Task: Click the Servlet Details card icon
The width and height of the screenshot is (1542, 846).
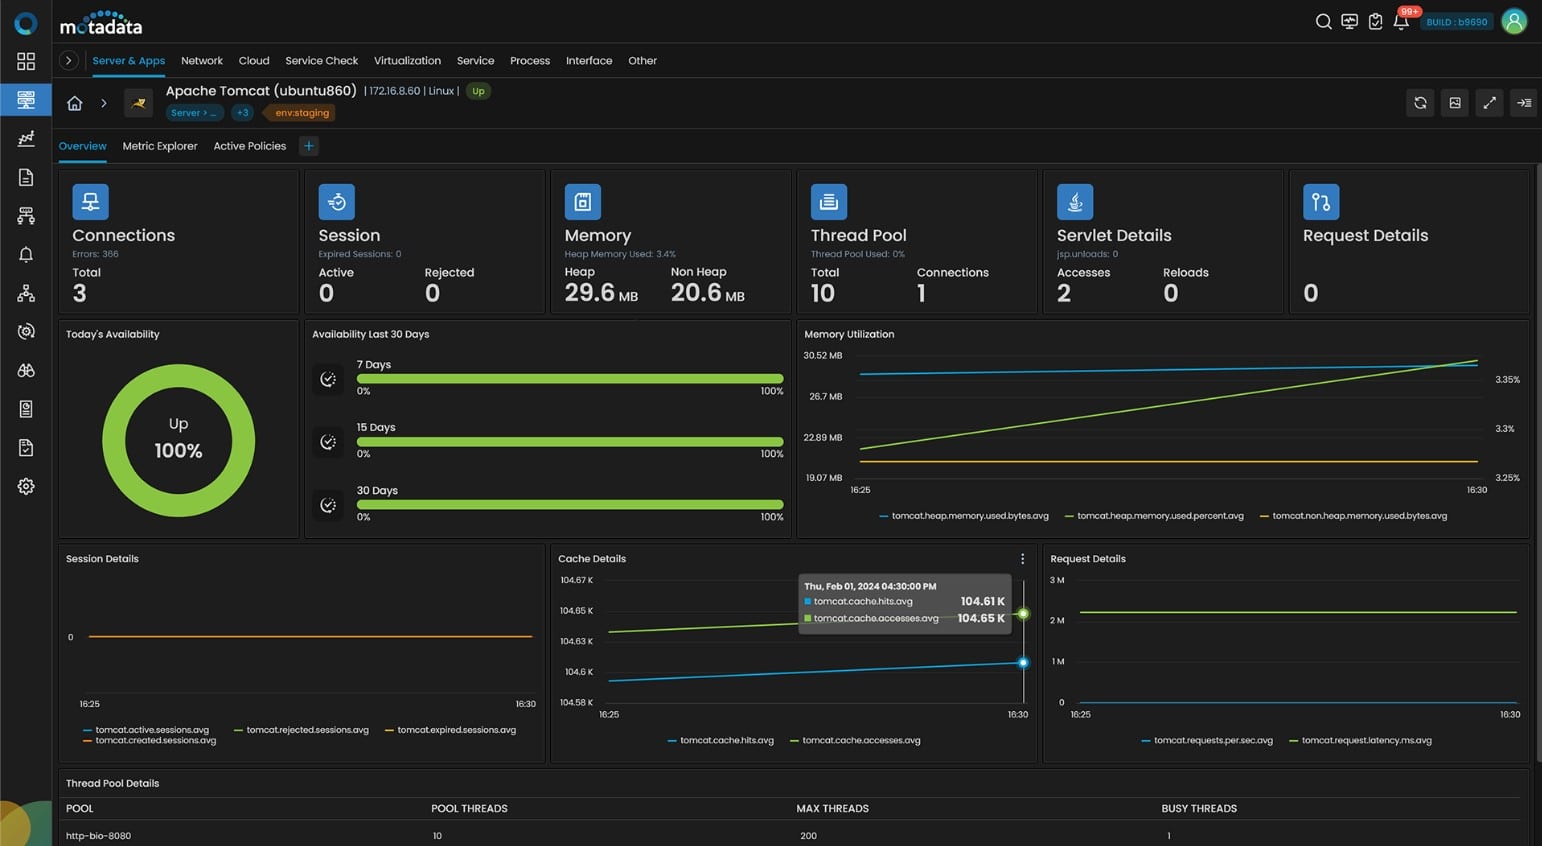Action: [x=1075, y=202]
